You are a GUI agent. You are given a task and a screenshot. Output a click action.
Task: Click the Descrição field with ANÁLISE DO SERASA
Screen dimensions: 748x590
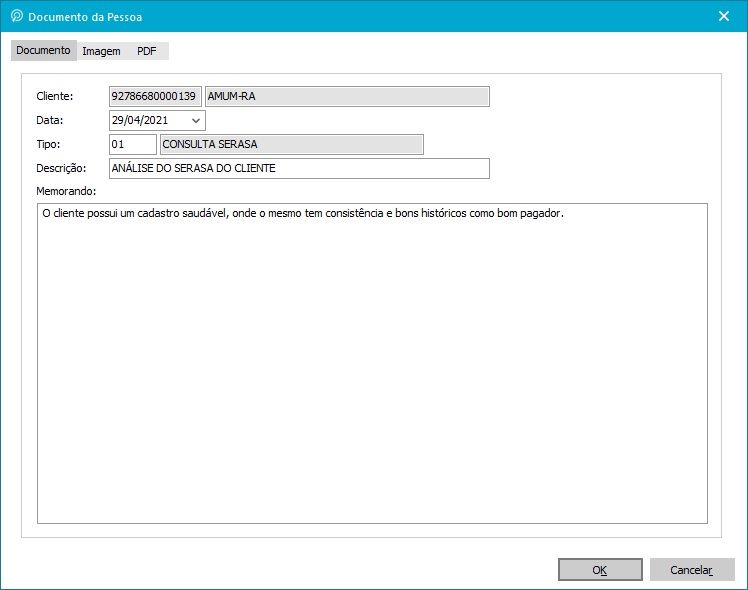pos(299,168)
